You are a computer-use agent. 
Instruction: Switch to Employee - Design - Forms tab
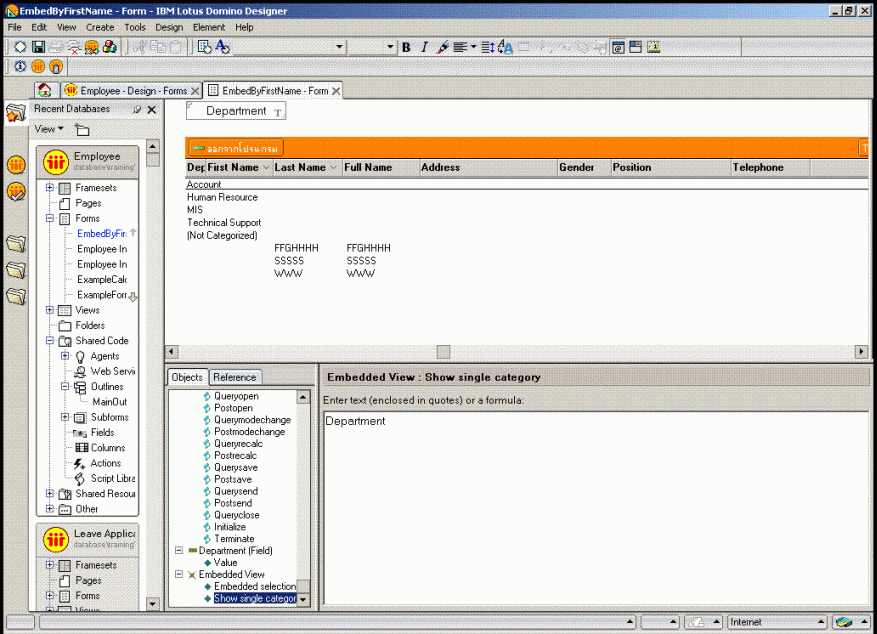pos(132,91)
